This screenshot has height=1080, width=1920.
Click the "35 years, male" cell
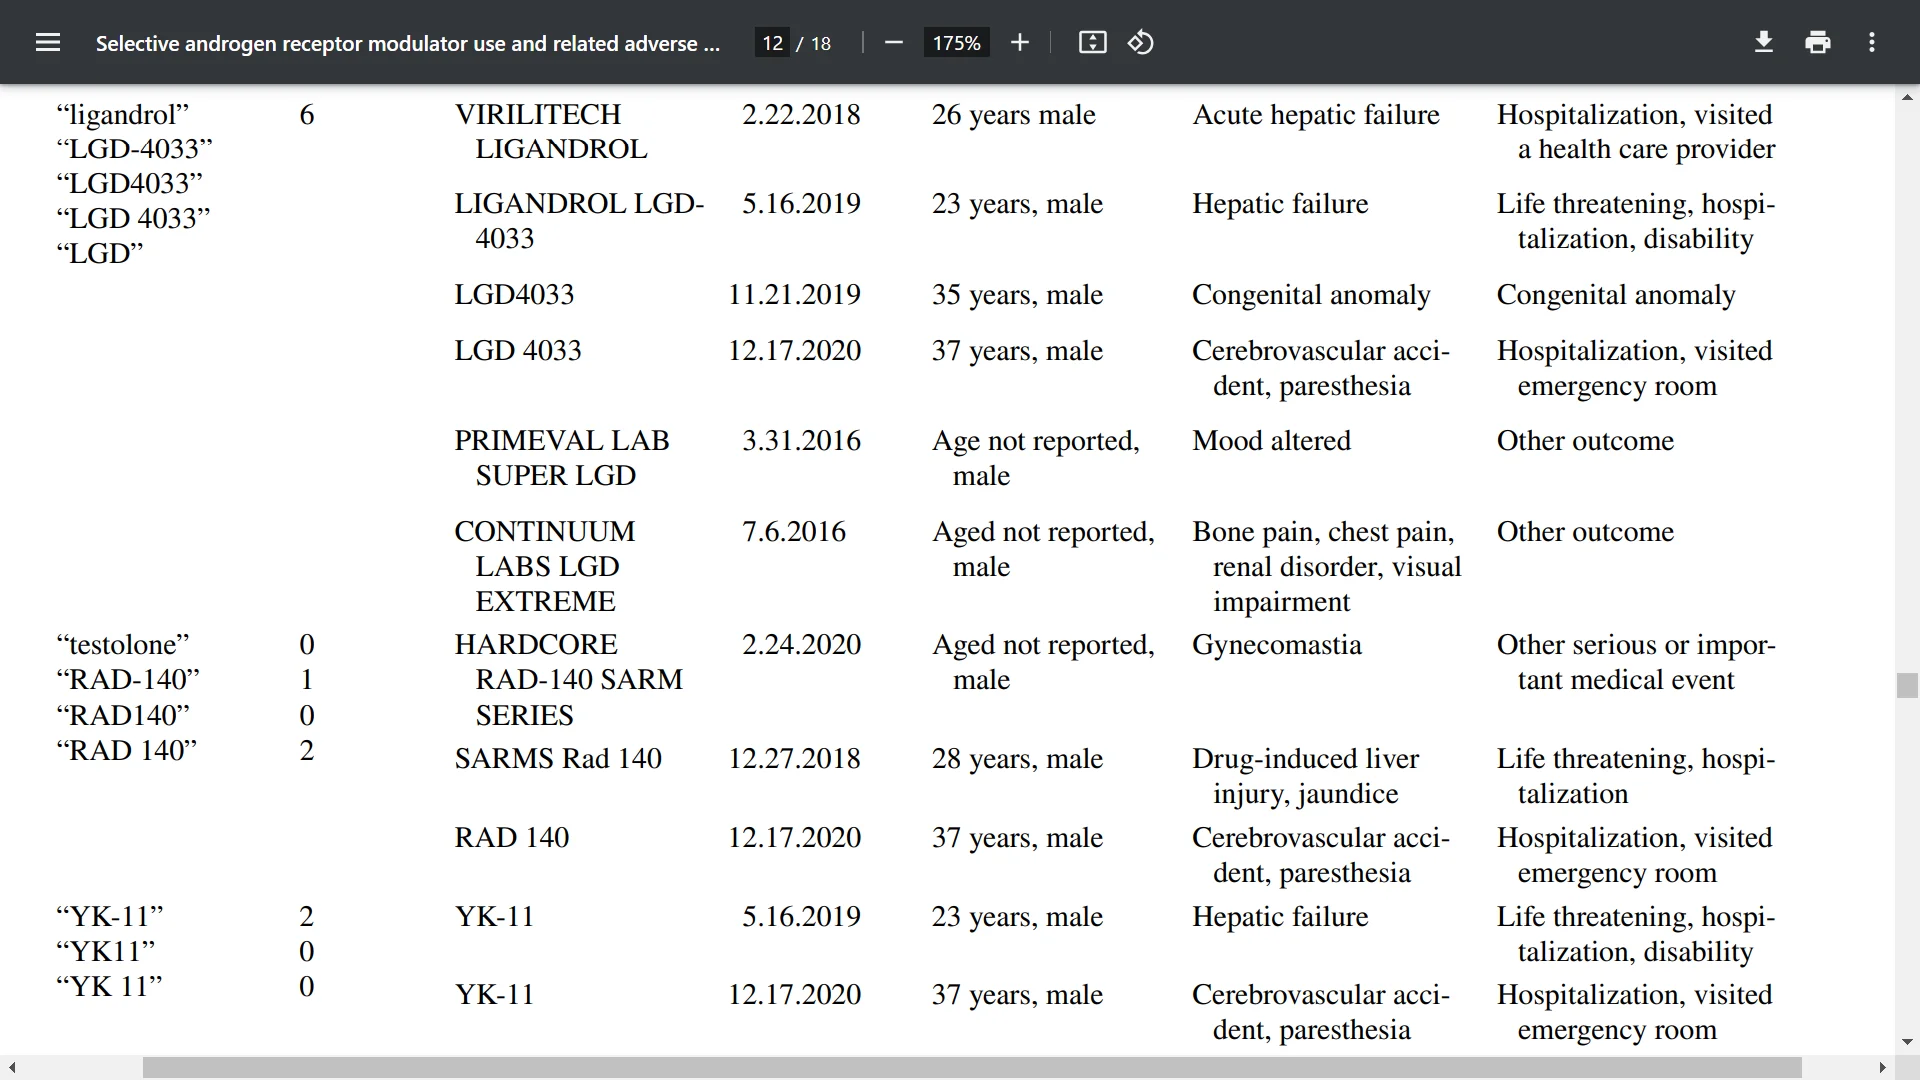[1017, 295]
